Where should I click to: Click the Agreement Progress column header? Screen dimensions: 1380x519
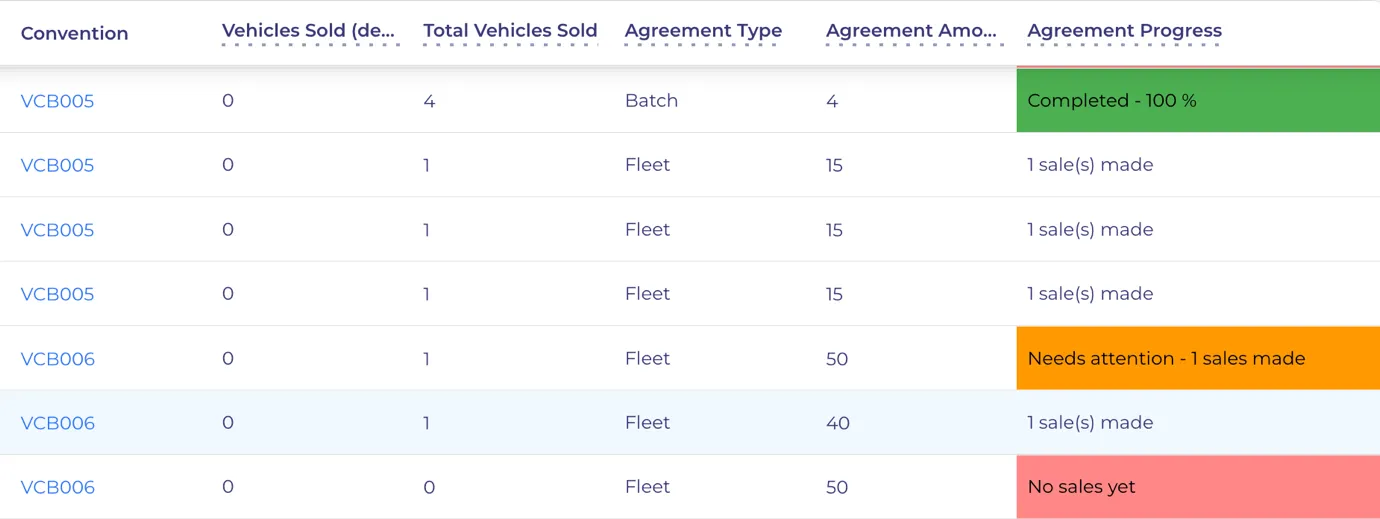tap(1124, 31)
